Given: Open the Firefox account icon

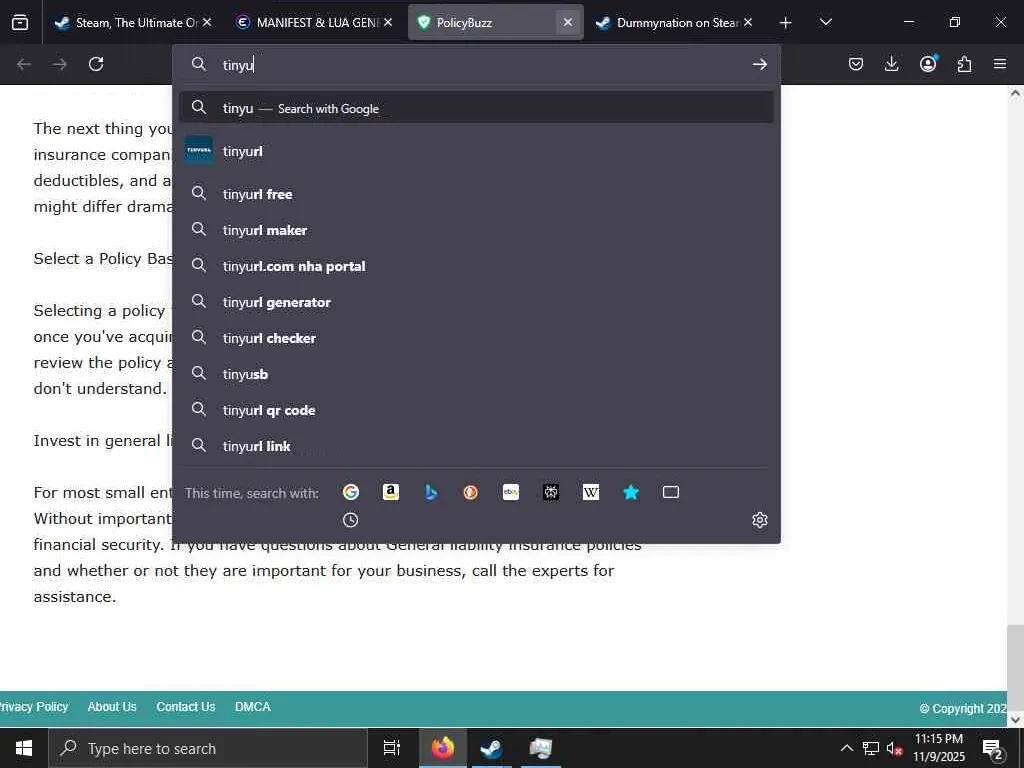Looking at the screenshot, I should click(928, 64).
